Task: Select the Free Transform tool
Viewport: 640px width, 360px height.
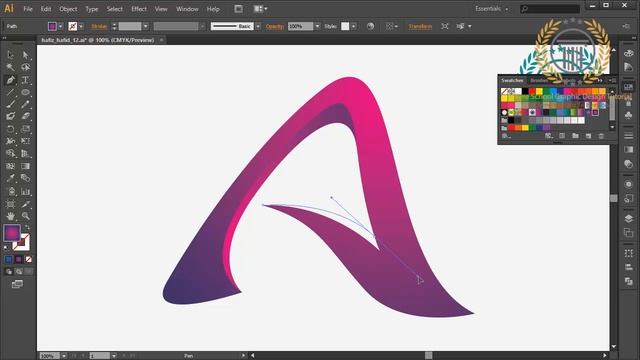Action: click(x=25, y=141)
